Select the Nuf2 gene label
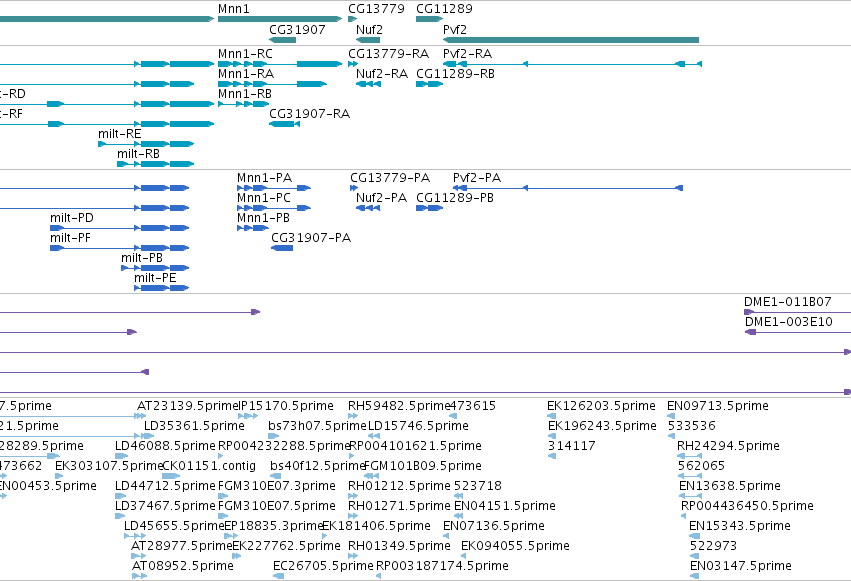 click(x=369, y=29)
